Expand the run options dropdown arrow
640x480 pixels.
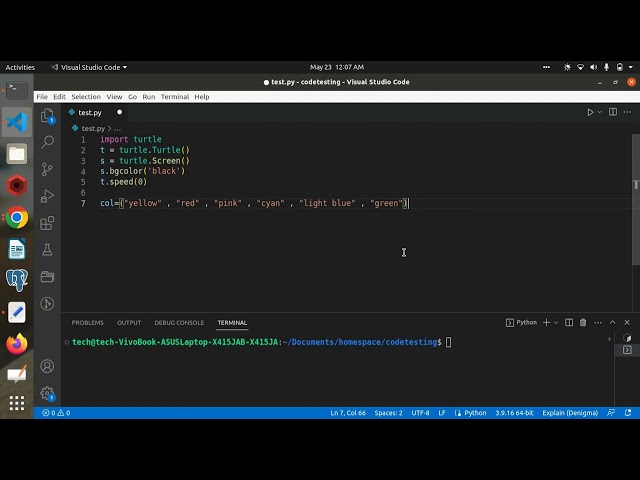tap(600, 112)
